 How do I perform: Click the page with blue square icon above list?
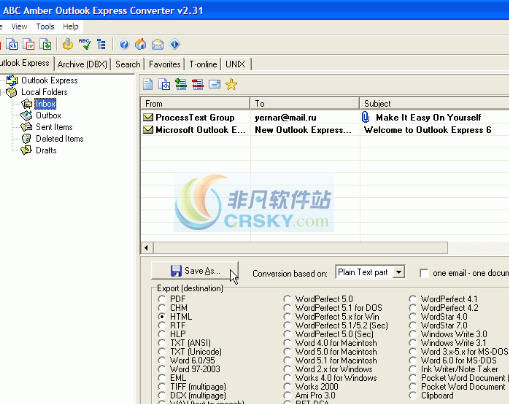pyautogui.click(x=164, y=84)
